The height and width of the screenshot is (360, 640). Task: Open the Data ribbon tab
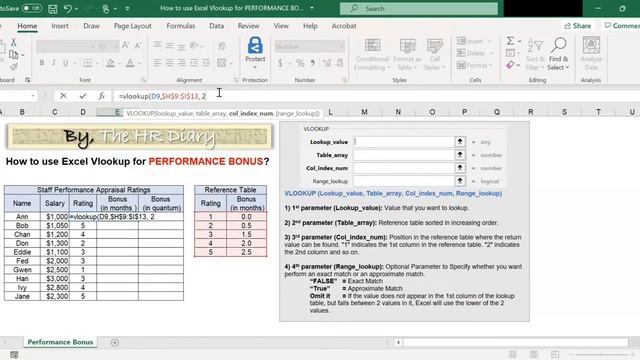click(216, 26)
